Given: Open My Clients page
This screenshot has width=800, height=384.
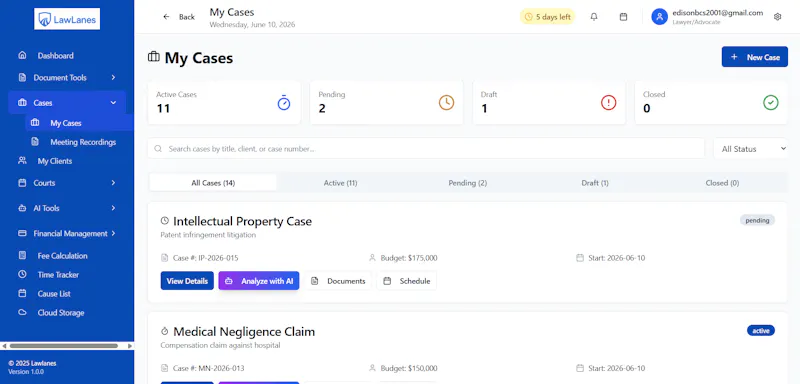Looking at the screenshot, I should tap(55, 161).
